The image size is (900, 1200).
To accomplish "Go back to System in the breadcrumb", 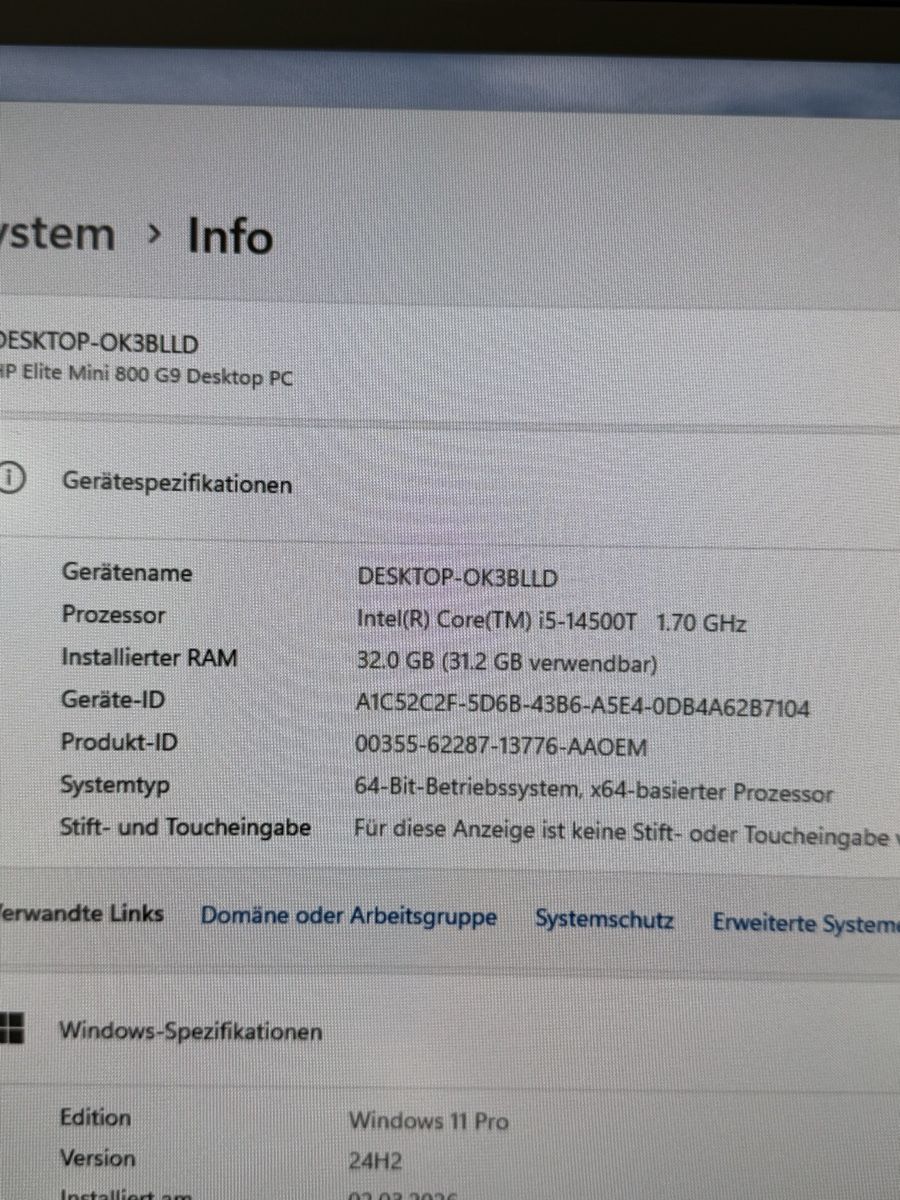I will (x=57, y=235).
